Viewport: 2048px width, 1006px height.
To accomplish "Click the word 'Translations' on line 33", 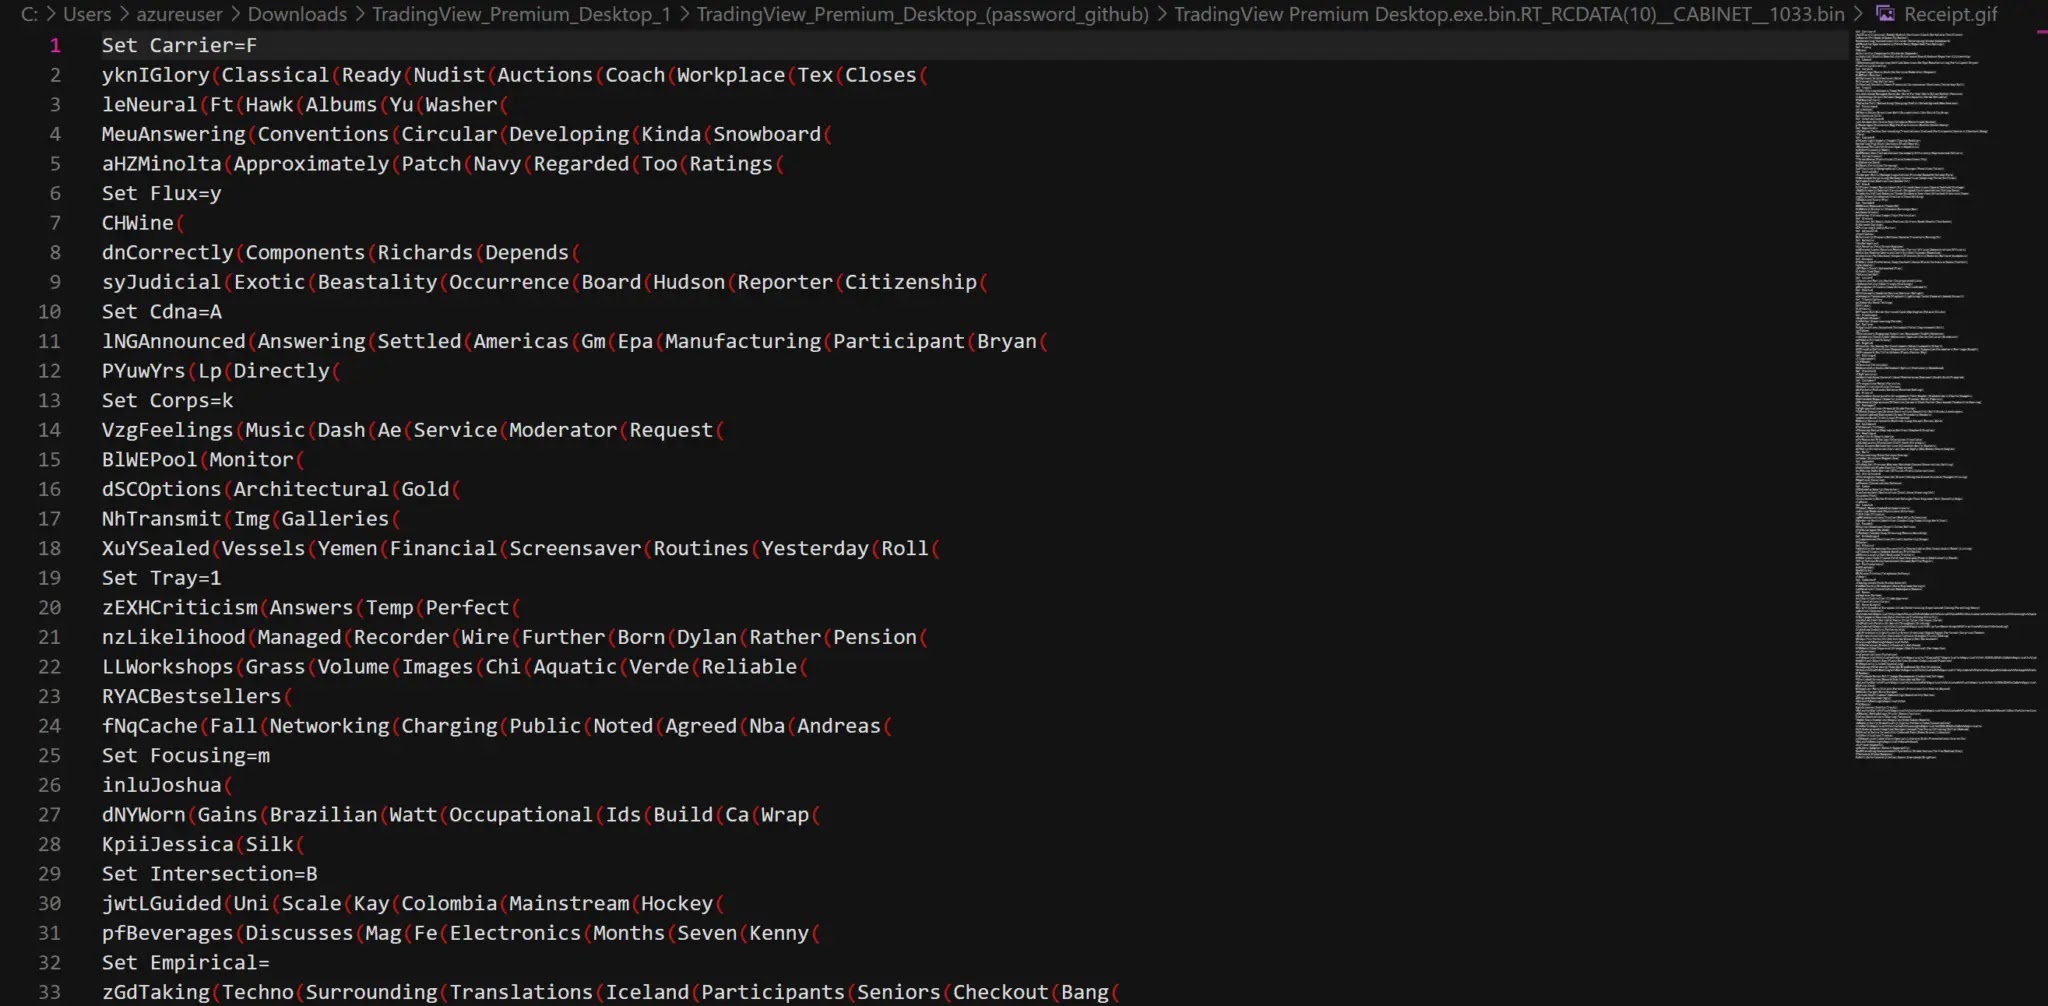I will tap(521, 992).
